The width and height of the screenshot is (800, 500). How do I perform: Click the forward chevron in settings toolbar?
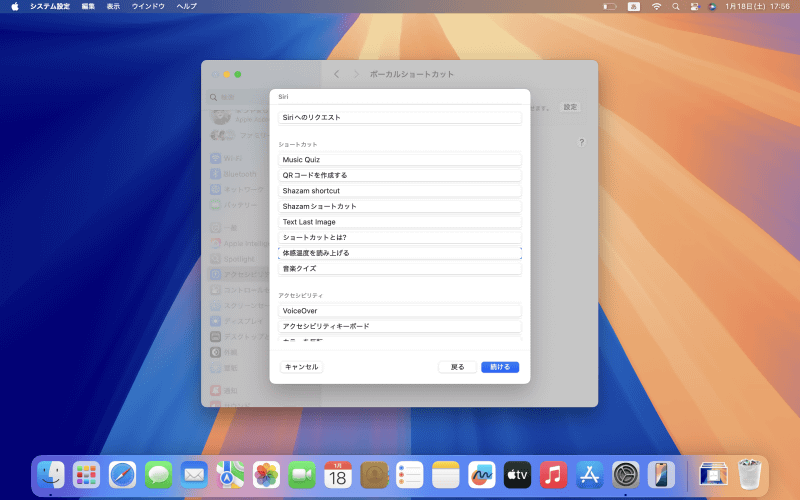click(x=356, y=74)
